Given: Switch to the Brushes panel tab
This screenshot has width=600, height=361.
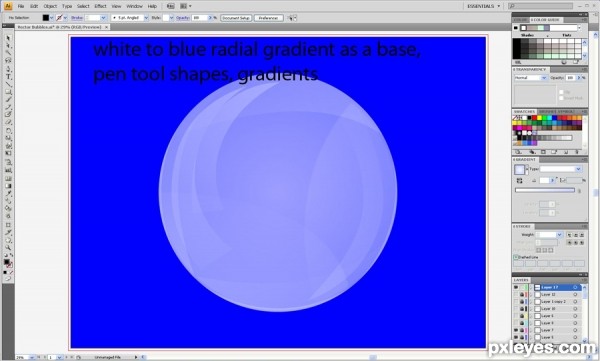Looking at the screenshot, I should [x=548, y=111].
